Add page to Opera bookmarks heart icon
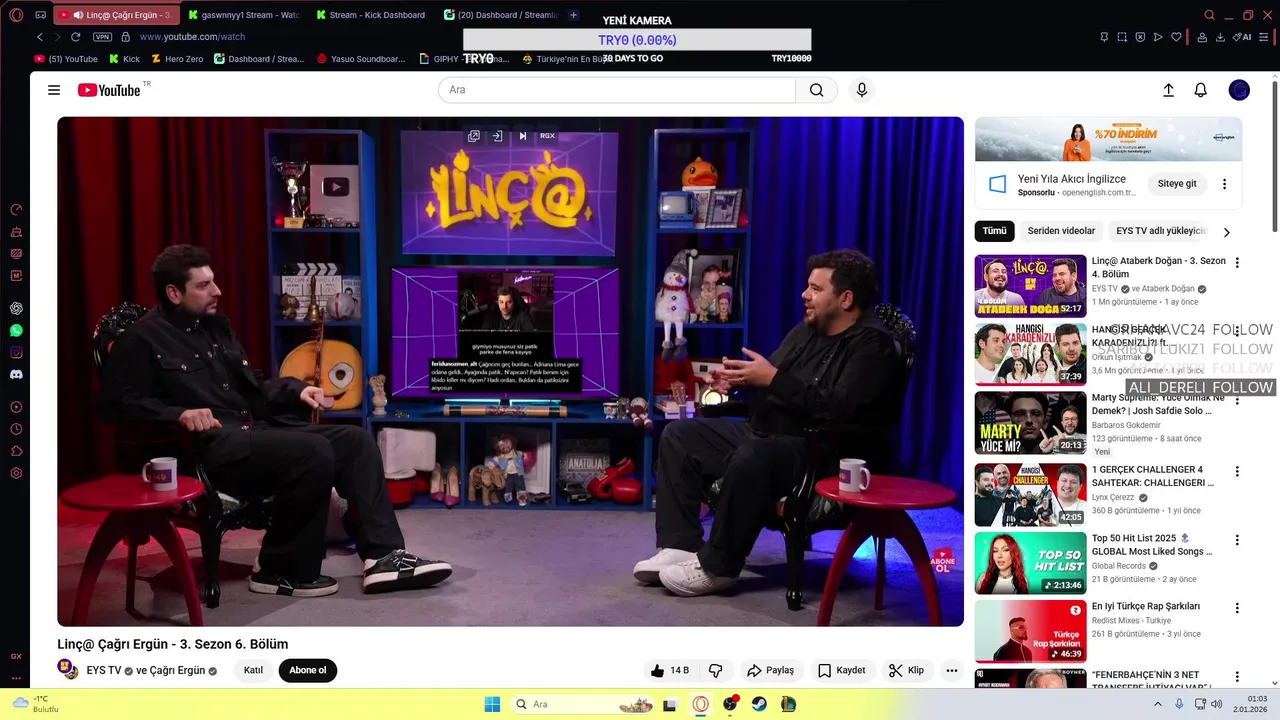Screen dimensions: 1280x720 point(1176,37)
